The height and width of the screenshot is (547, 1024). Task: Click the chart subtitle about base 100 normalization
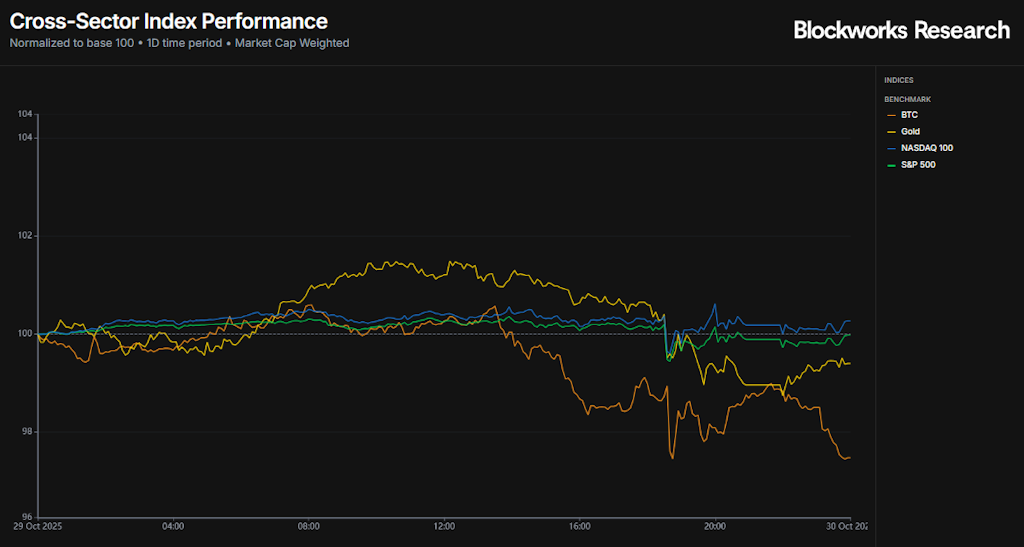(179, 43)
